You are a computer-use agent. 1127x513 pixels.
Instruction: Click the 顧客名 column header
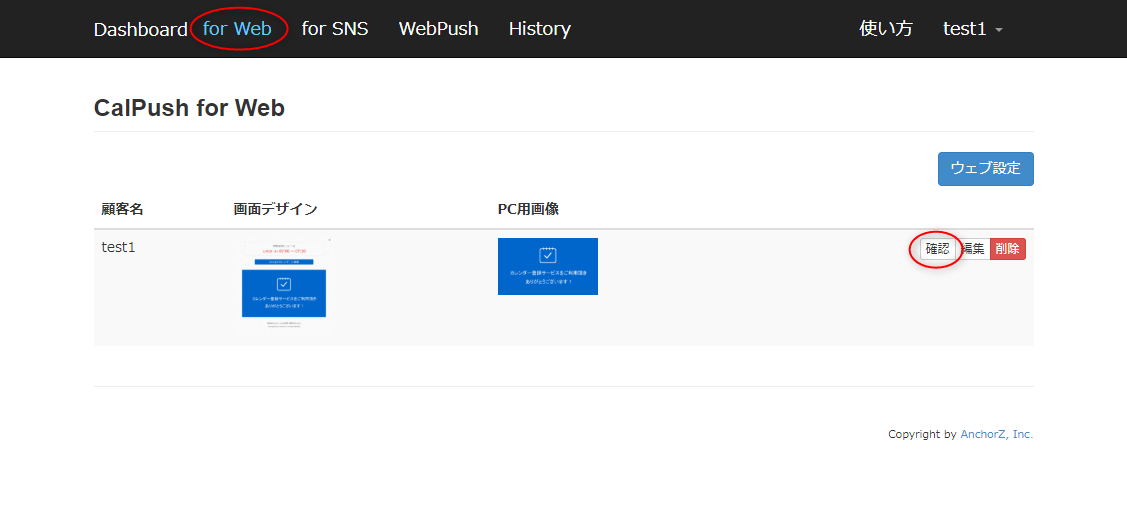(122, 209)
